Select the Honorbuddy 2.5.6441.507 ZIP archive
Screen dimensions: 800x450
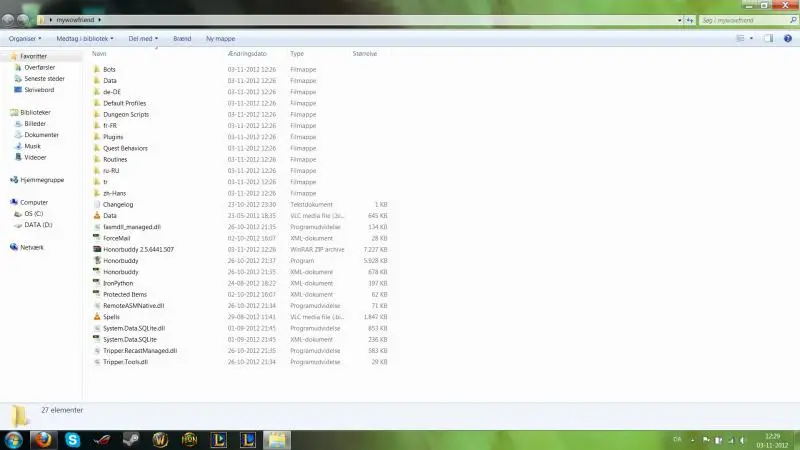(x=138, y=249)
